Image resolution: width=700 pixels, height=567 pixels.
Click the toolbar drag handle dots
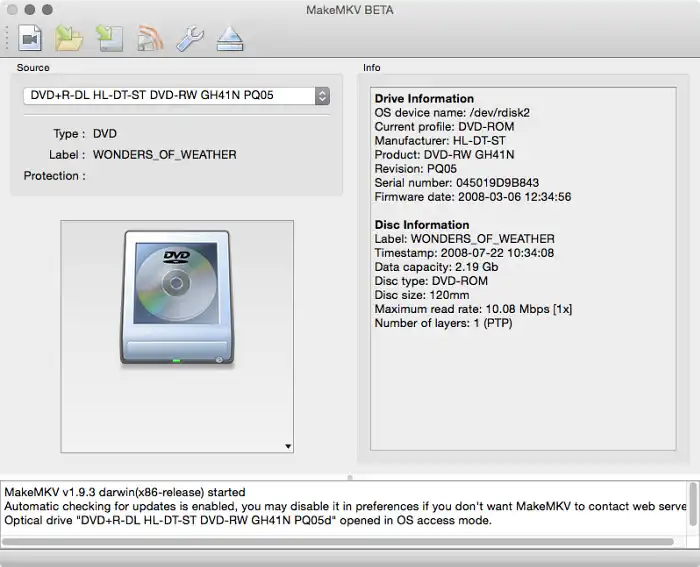point(8,38)
